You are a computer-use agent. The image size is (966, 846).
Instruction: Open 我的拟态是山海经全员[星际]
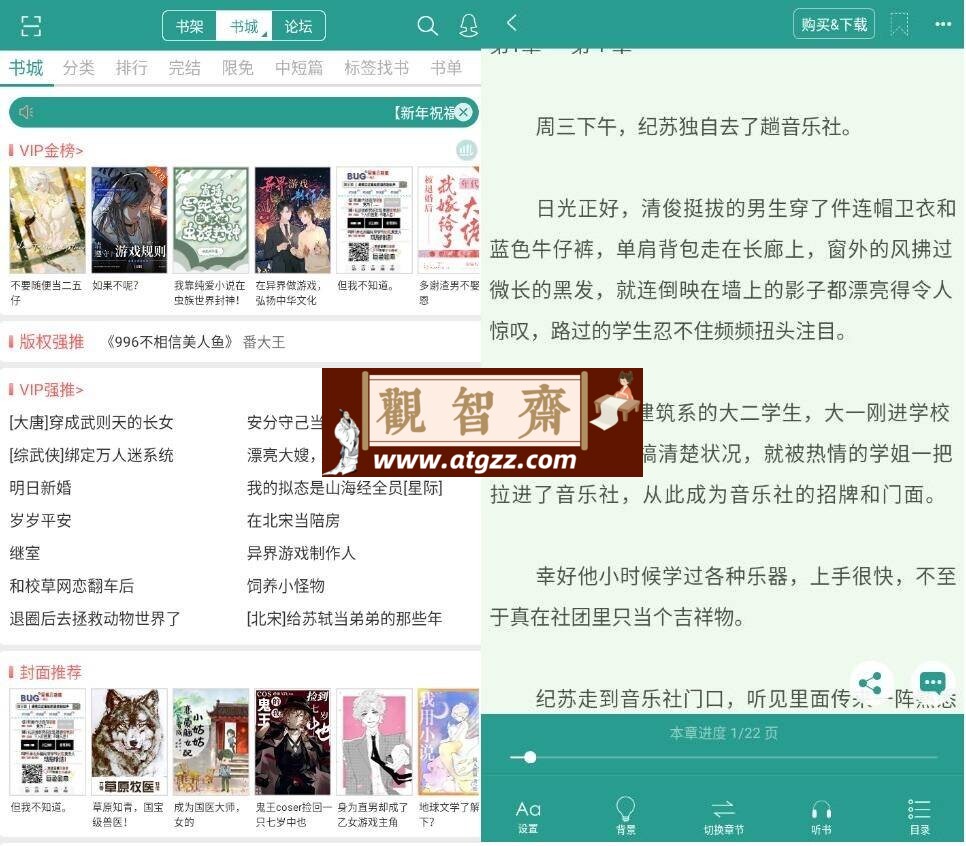coord(344,487)
